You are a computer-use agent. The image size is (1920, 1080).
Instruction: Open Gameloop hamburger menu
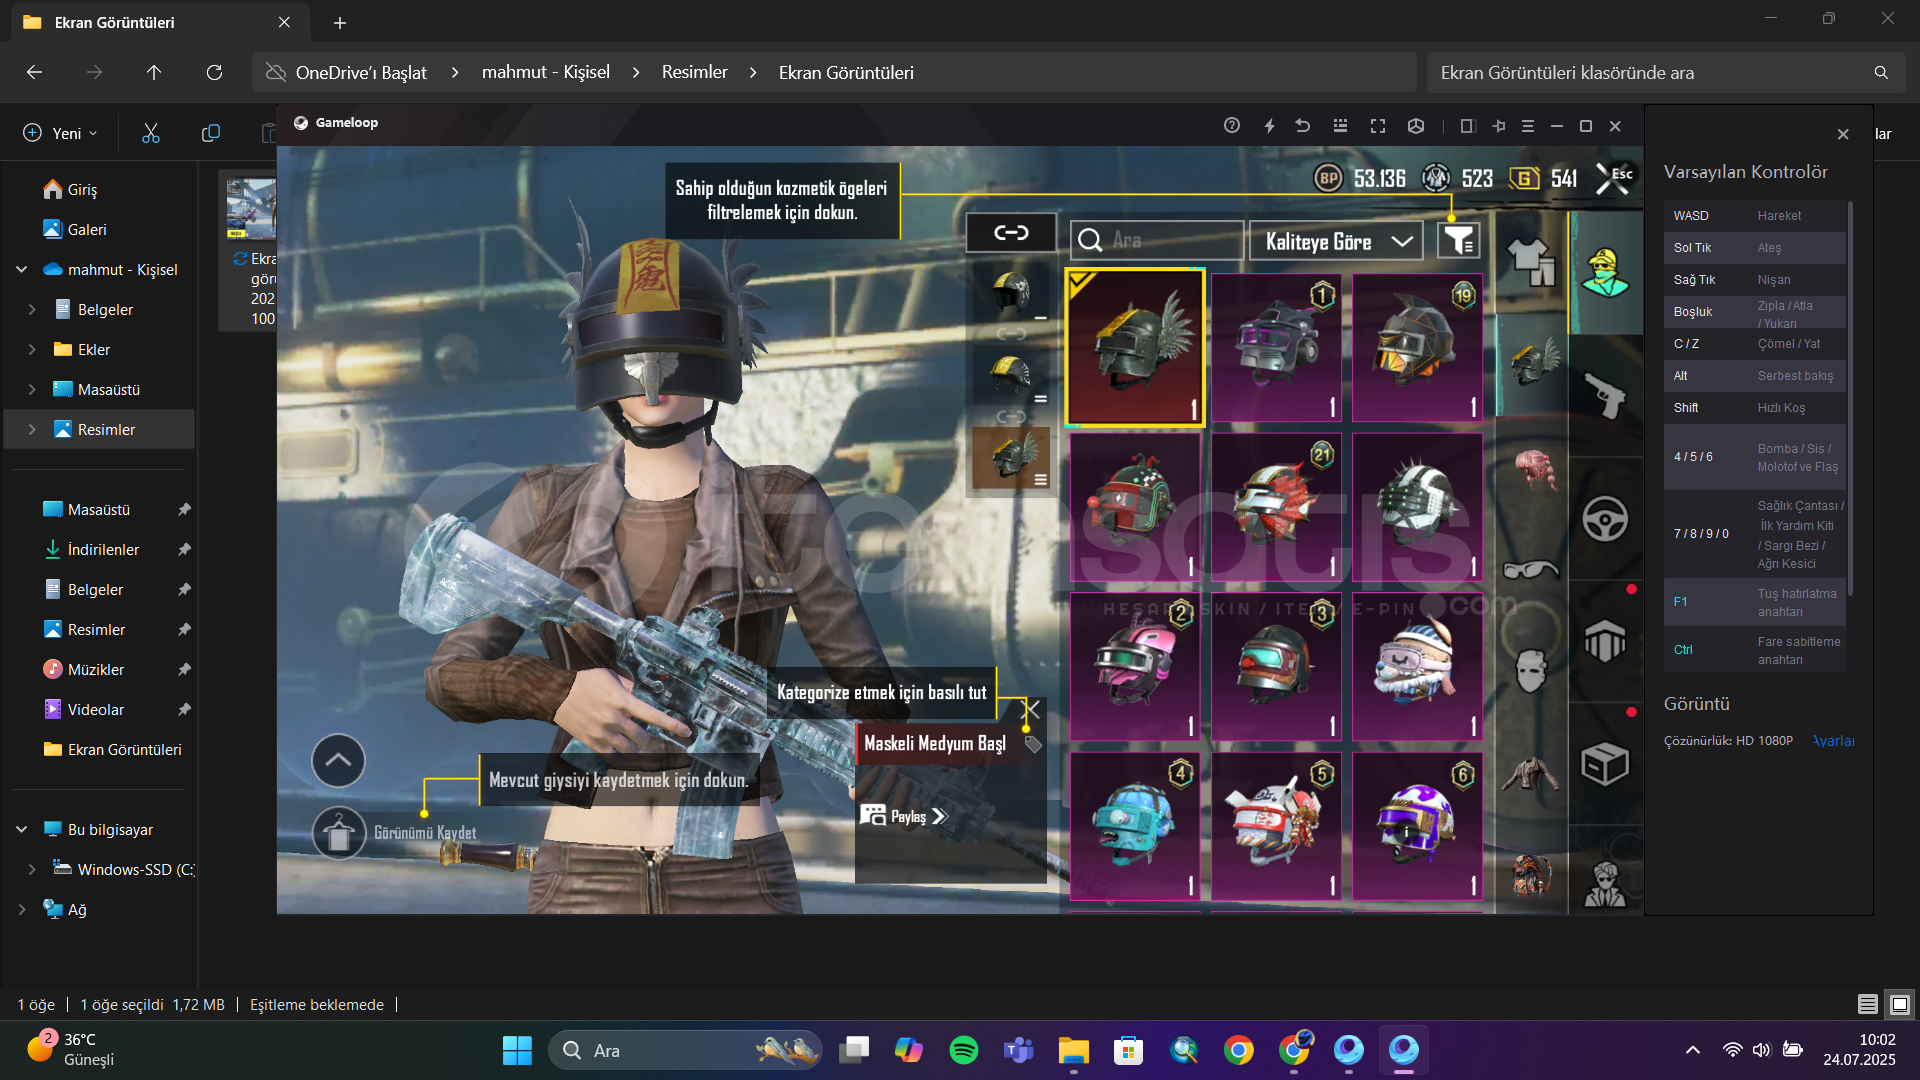(x=1528, y=126)
